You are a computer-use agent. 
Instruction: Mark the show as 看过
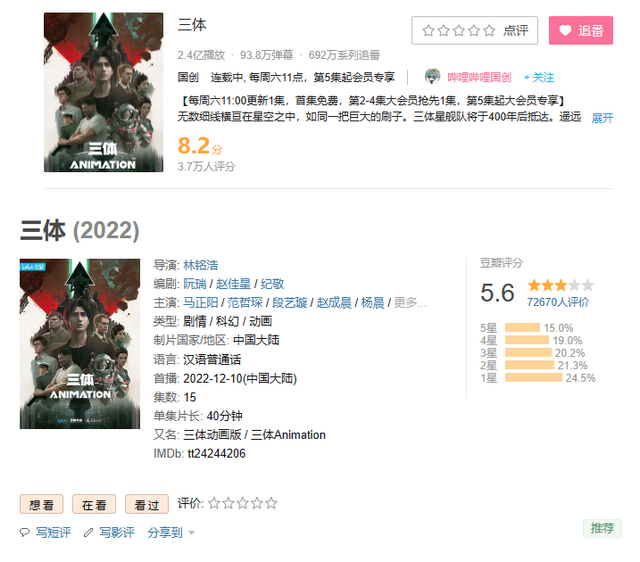(x=147, y=504)
